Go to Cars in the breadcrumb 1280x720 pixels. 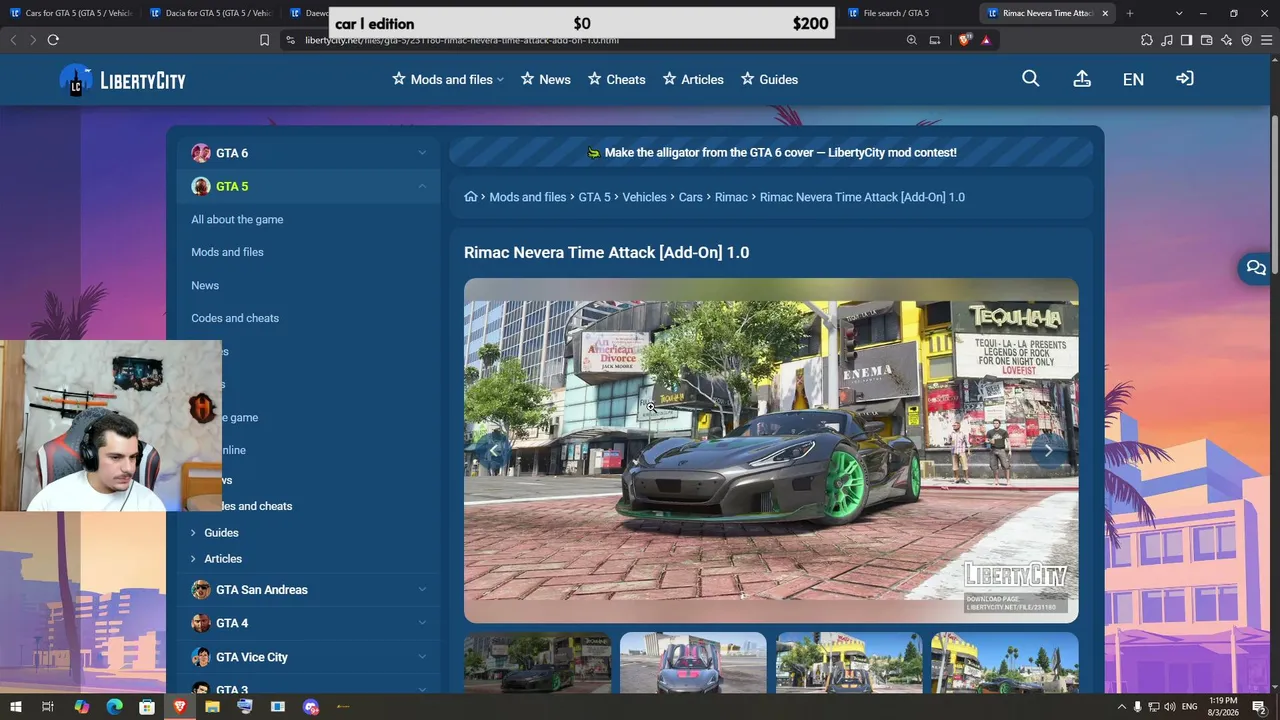pyautogui.click(x=691, y=197)
